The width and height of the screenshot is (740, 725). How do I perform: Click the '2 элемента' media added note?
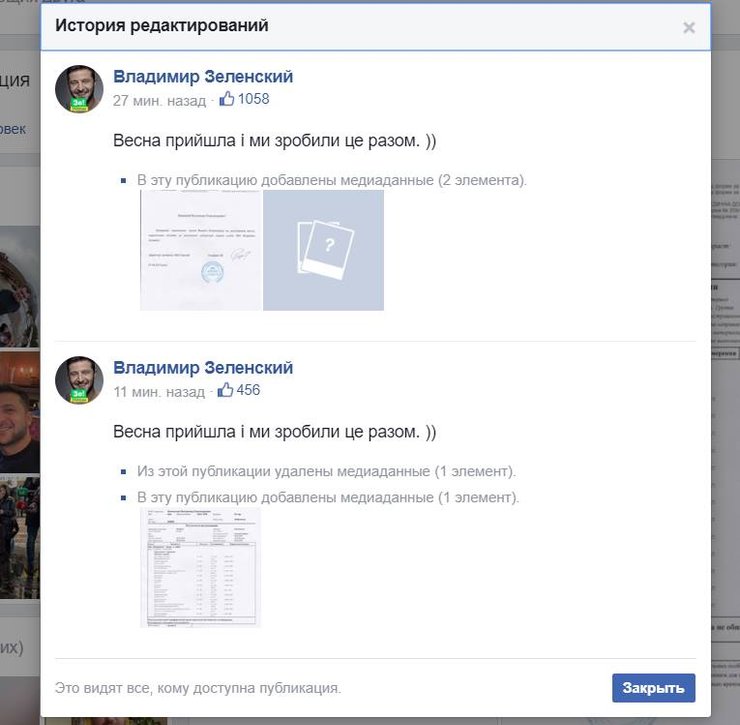click(331, 181)
